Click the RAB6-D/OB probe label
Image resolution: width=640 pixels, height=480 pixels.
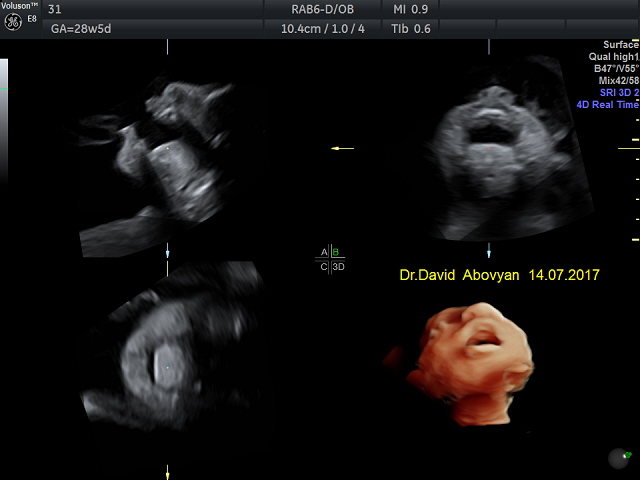tap(322, 9)
